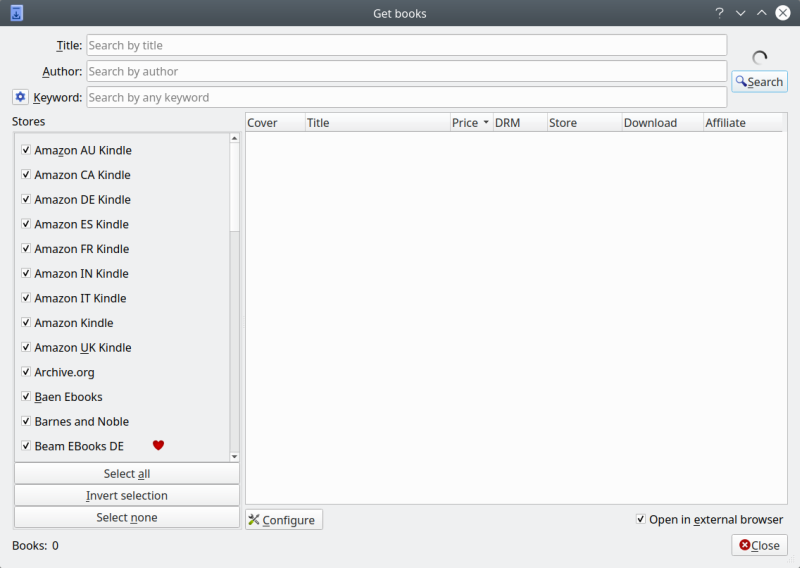This screenshot has width=800, height=568.
Task: Uncheck Amazon AU Kindle store
Action: tap(26, 150)
